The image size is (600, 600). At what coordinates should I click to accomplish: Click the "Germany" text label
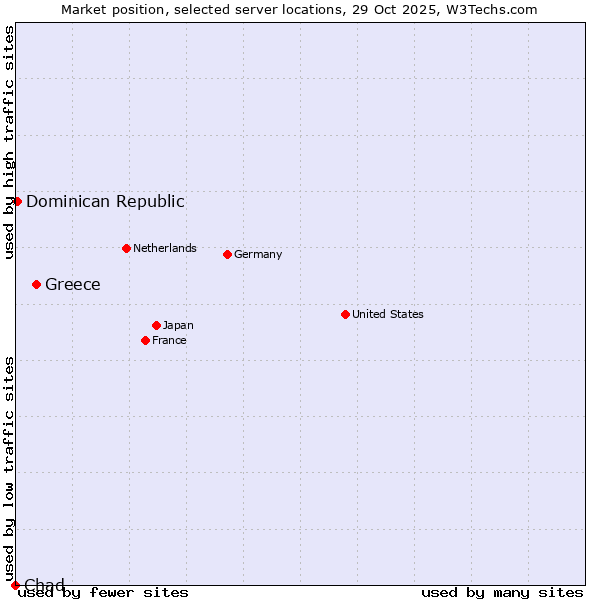coord(258,254)
